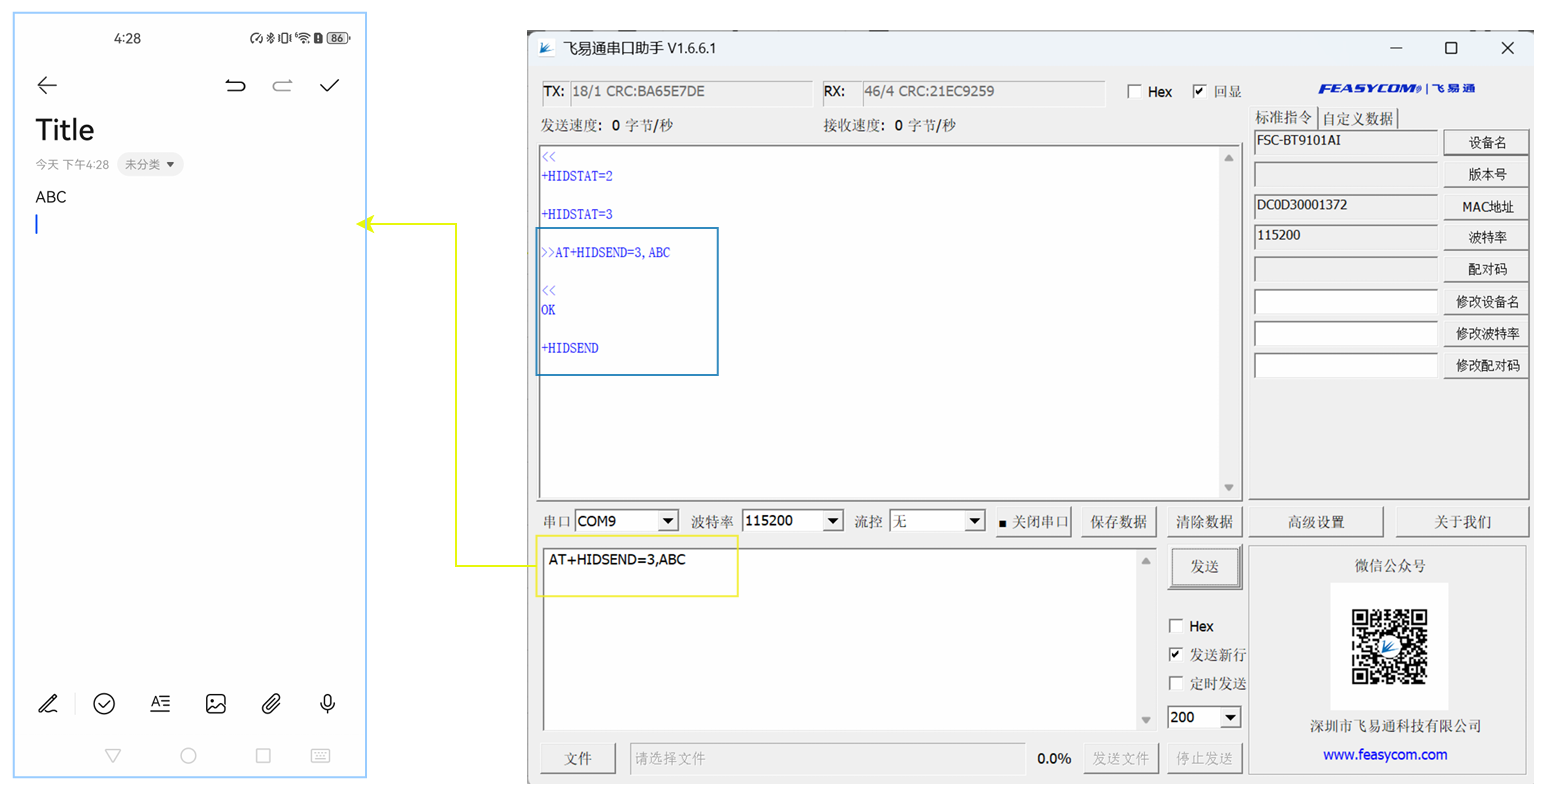Tap the microphone voice recording icon

[327, 704]
